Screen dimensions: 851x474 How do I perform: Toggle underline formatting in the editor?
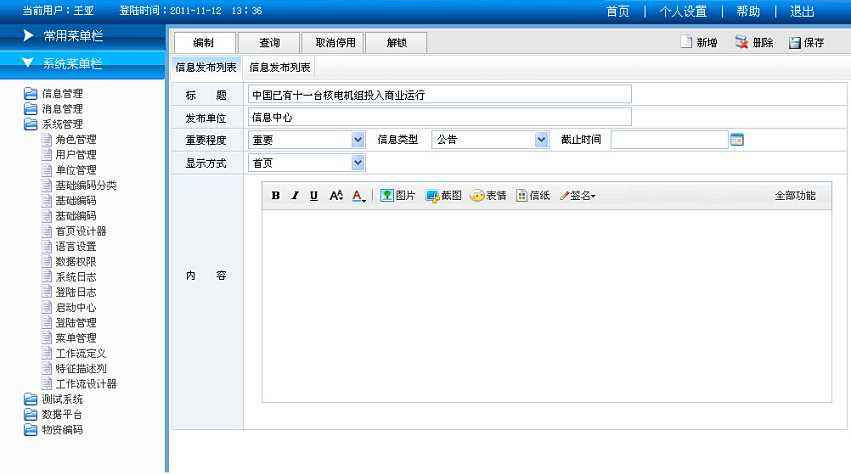tap(314, 195)
